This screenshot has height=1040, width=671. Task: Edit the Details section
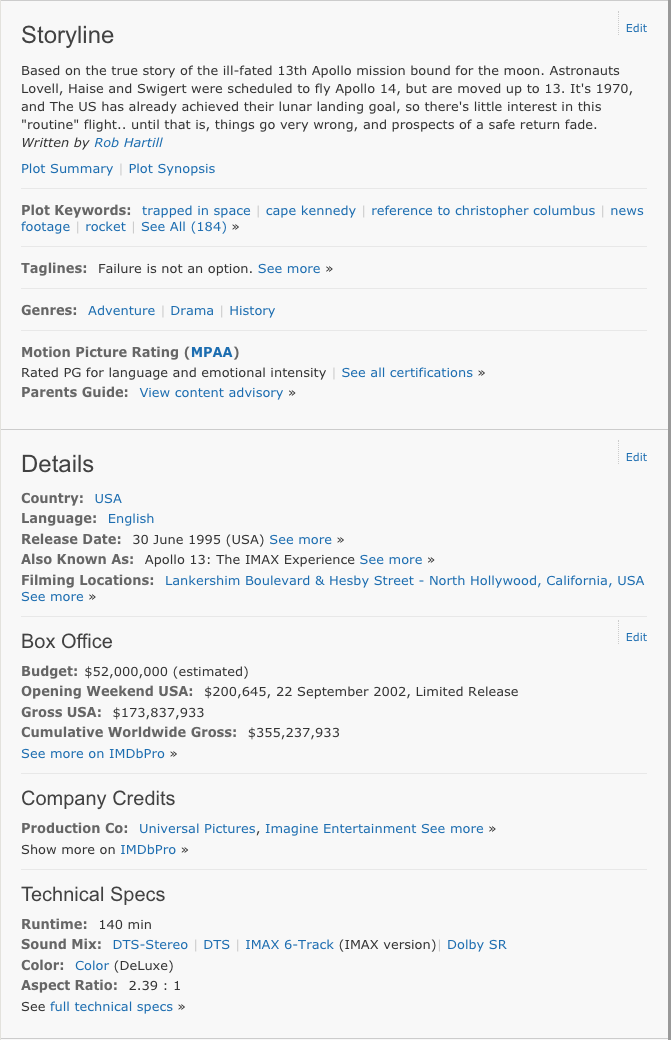(x=636, y=457)
